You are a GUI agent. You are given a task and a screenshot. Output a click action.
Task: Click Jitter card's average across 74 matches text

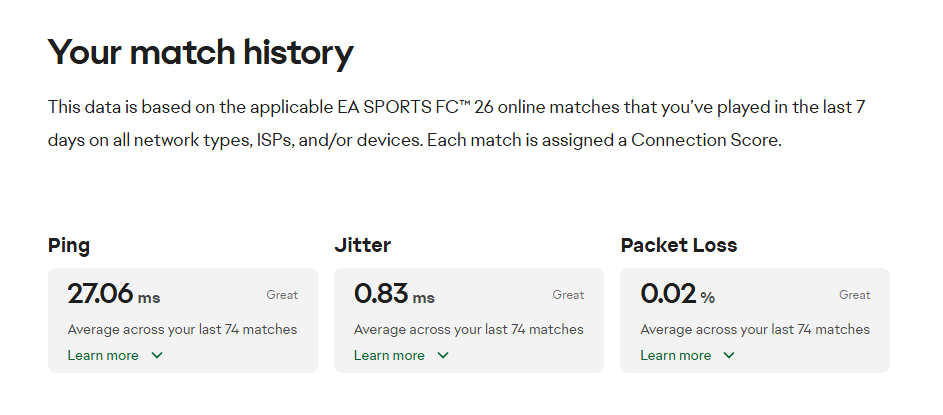coord(468,329)
